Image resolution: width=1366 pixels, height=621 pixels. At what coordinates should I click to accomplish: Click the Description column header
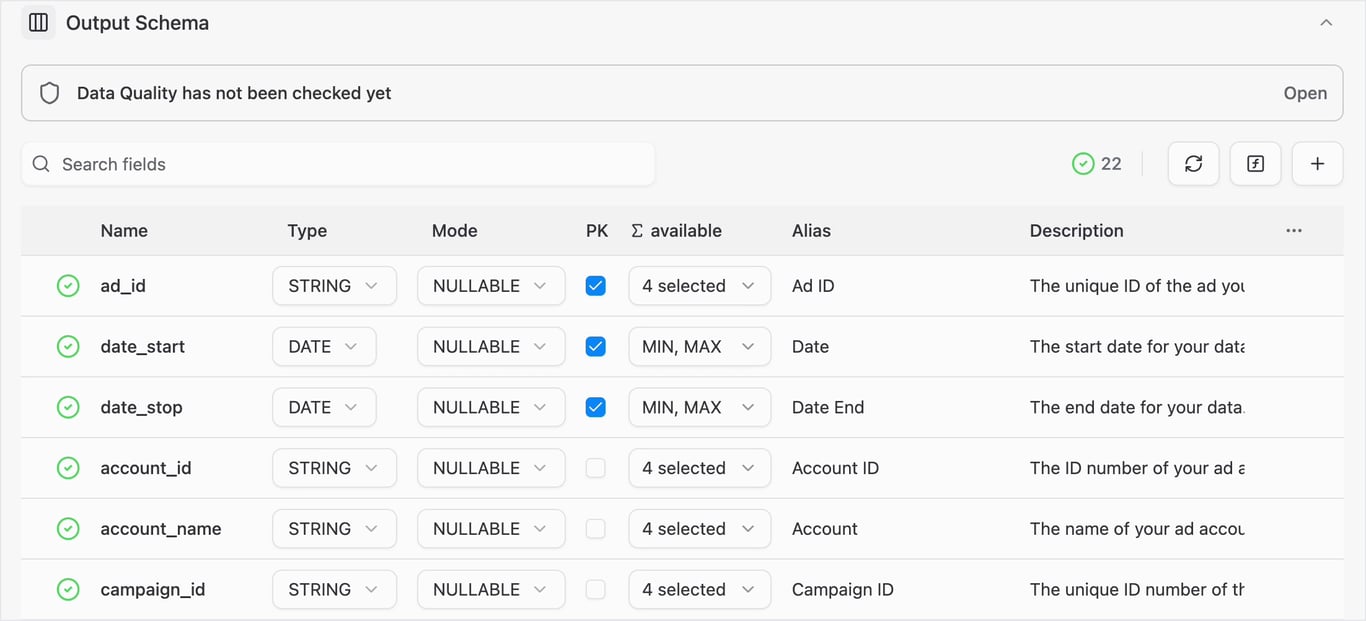coord(1077,231)
